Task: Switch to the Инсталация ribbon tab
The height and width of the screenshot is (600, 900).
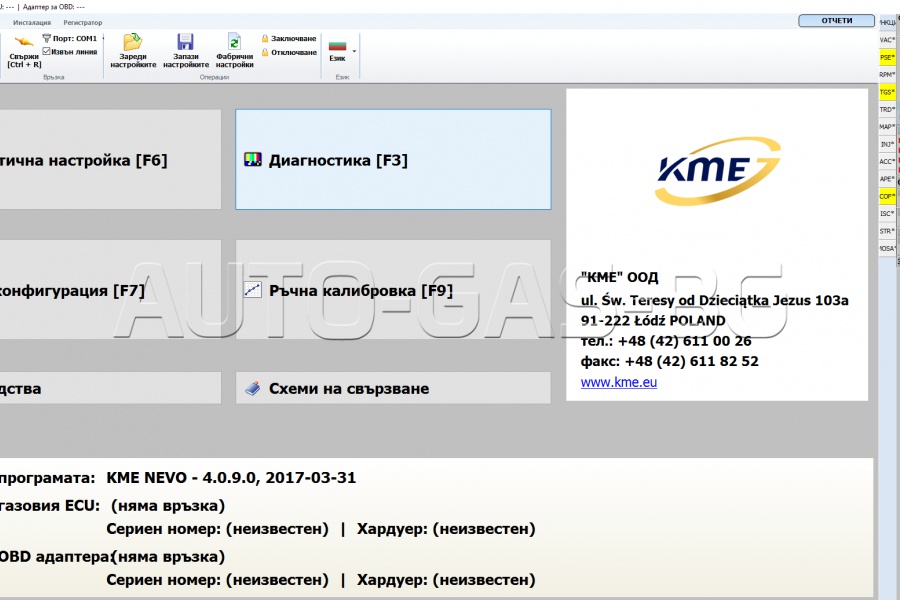Action: pyautogui.click(x=32, y=22)
